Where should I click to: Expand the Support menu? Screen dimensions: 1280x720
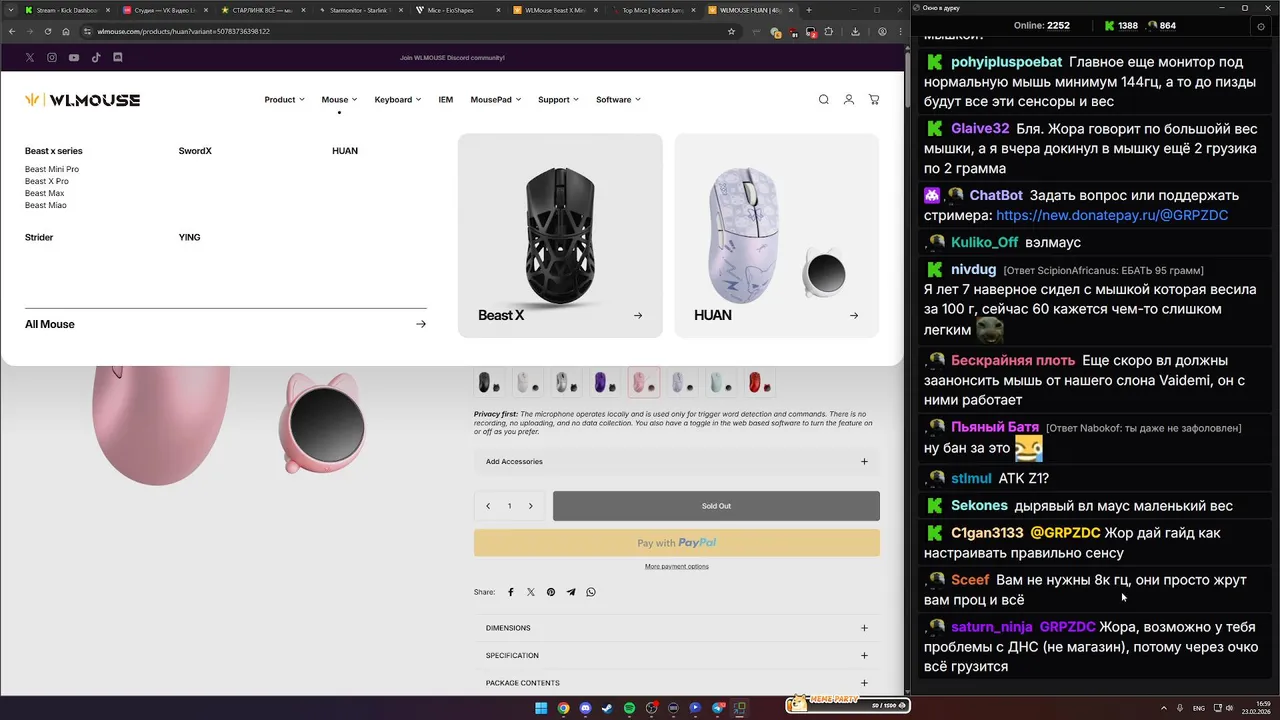click(x=558, y=100)
